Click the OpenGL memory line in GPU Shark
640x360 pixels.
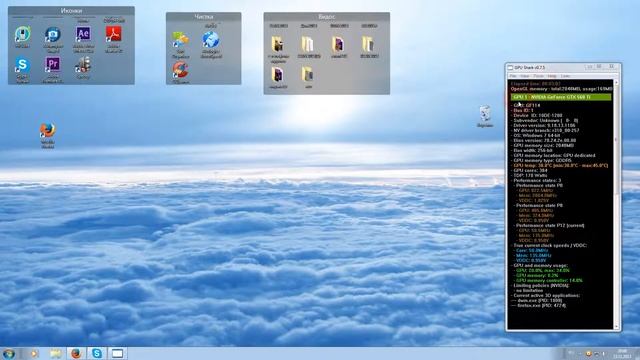[561, 89]
